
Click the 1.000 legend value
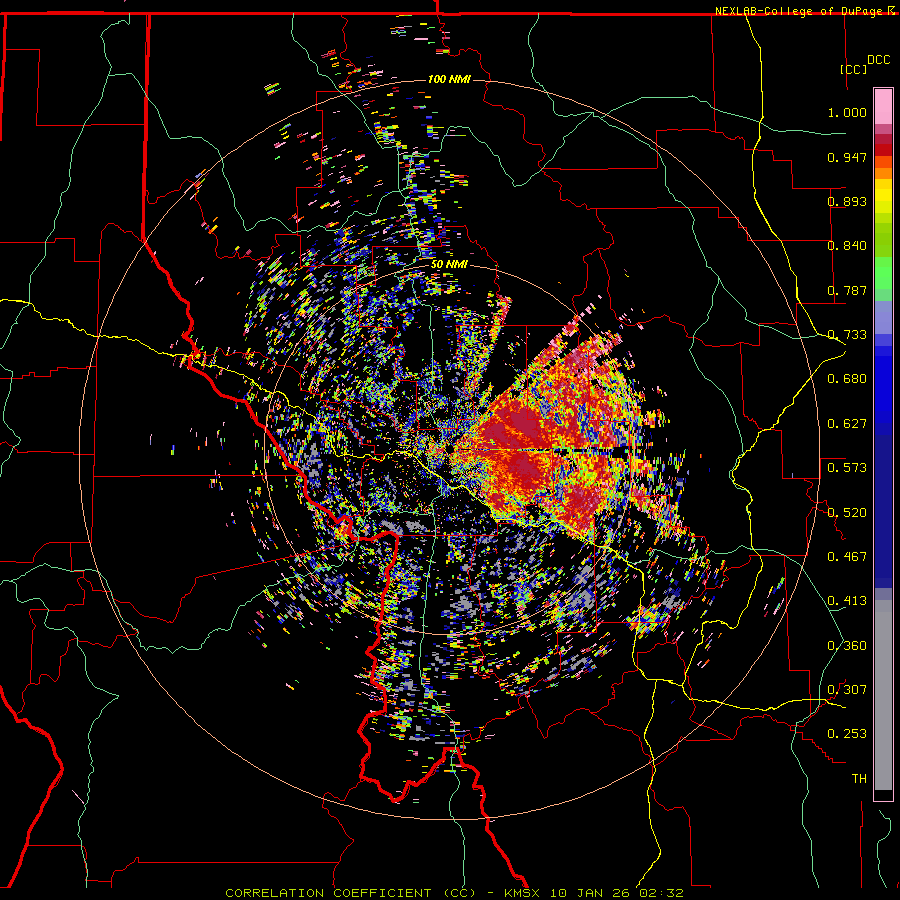[x=847, y=112]
